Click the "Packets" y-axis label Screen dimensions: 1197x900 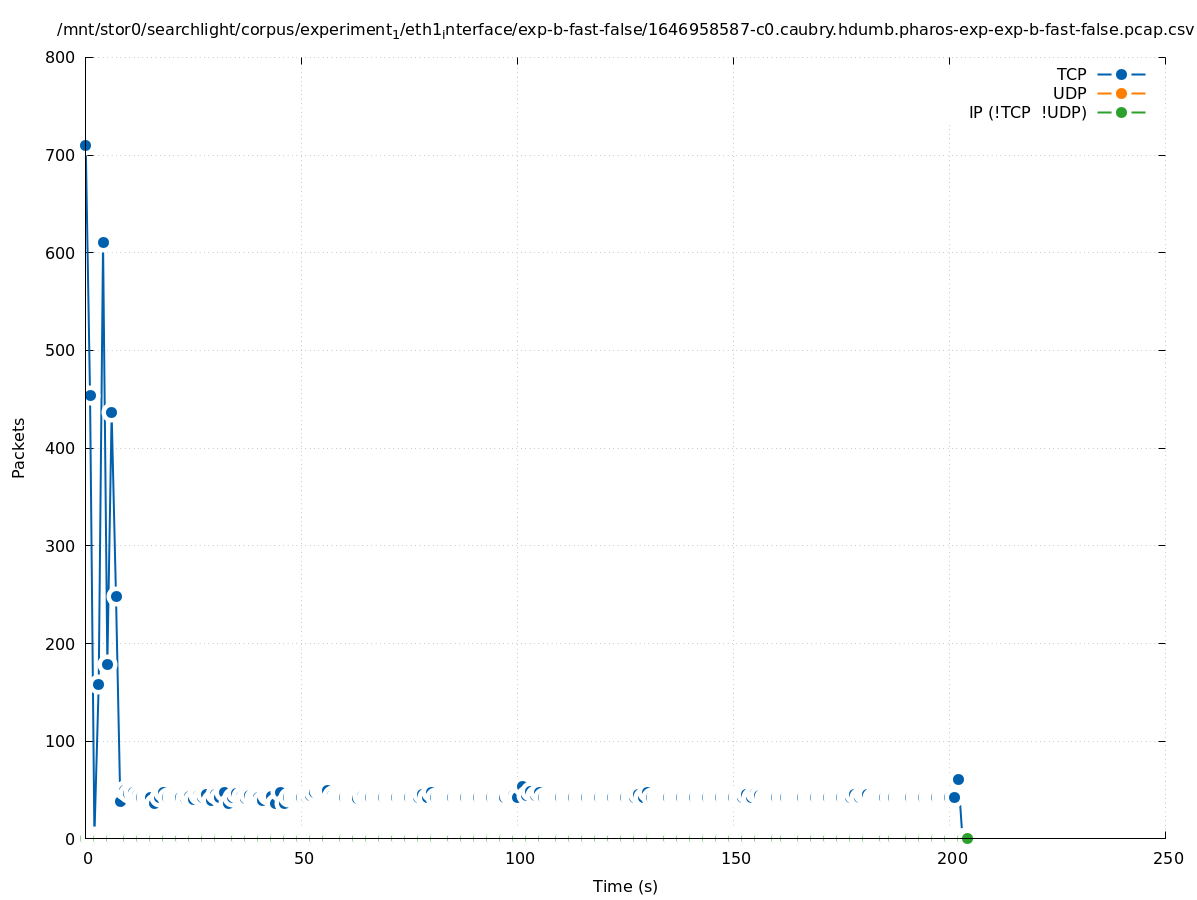[19, 448]
